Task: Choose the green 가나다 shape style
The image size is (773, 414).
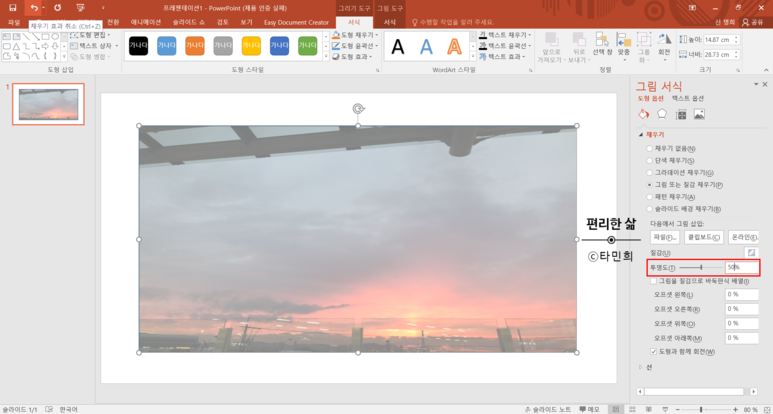Action: click(308, 46)
